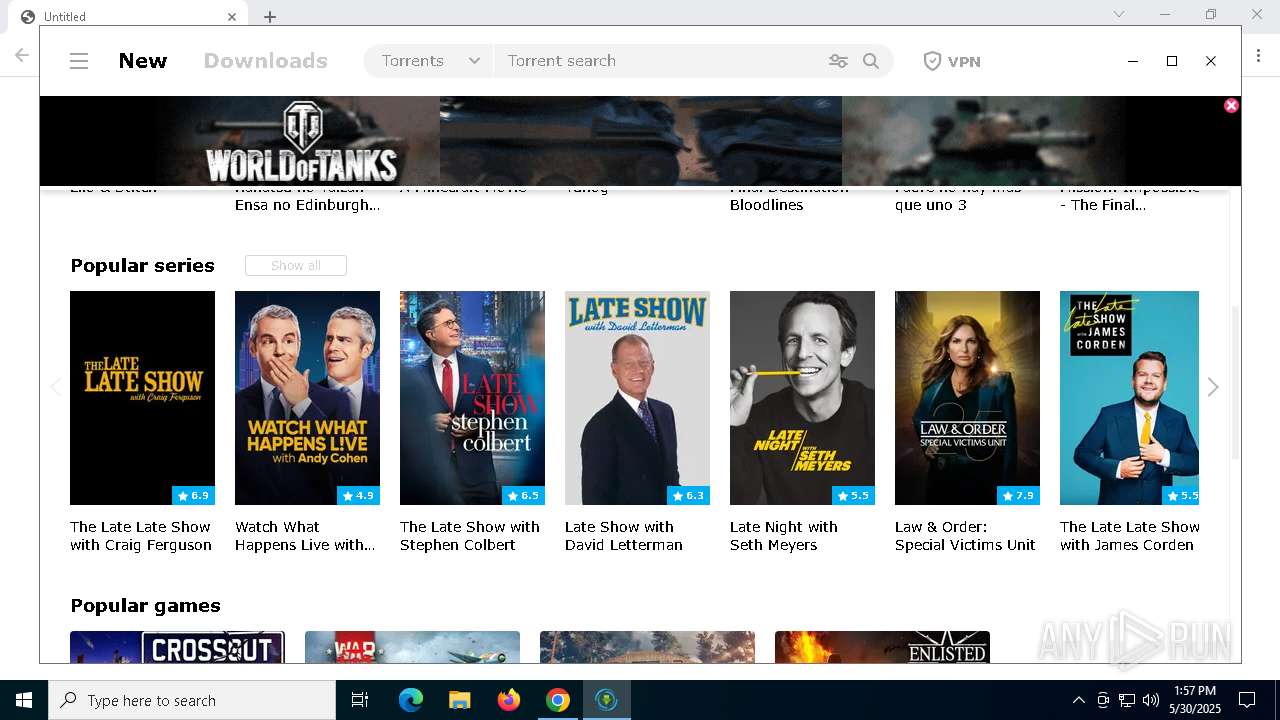
Task: Open the Windows Start menu
Action: tap(24, 700)
